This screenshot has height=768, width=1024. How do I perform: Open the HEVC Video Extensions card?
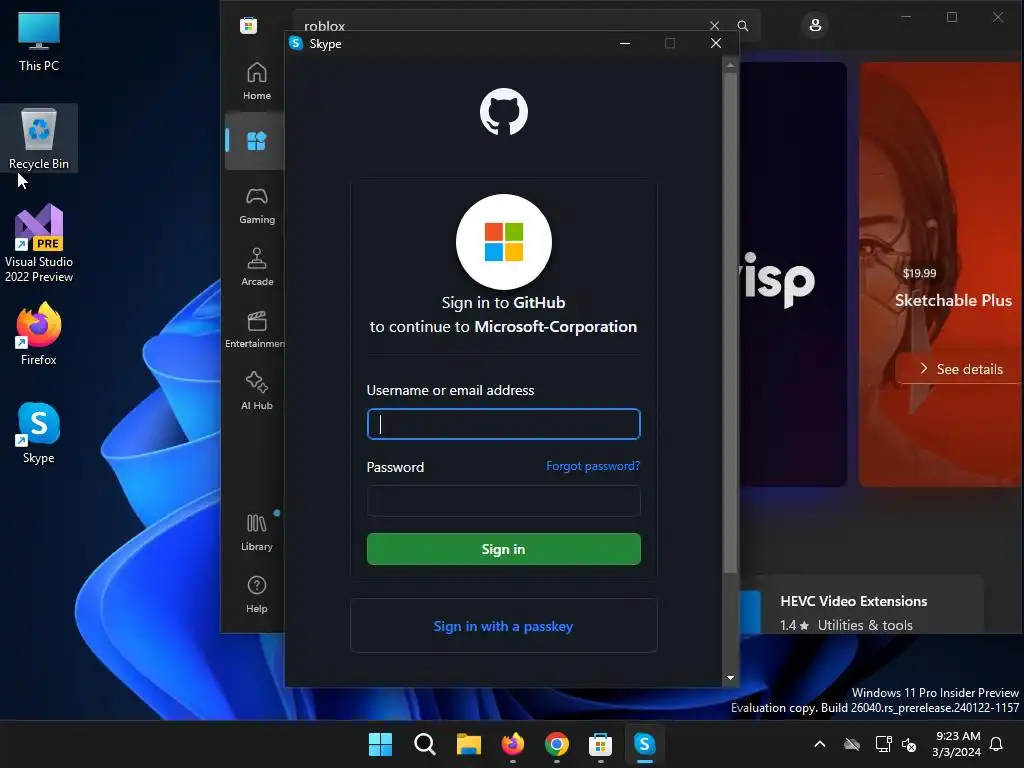click(861, 604)
